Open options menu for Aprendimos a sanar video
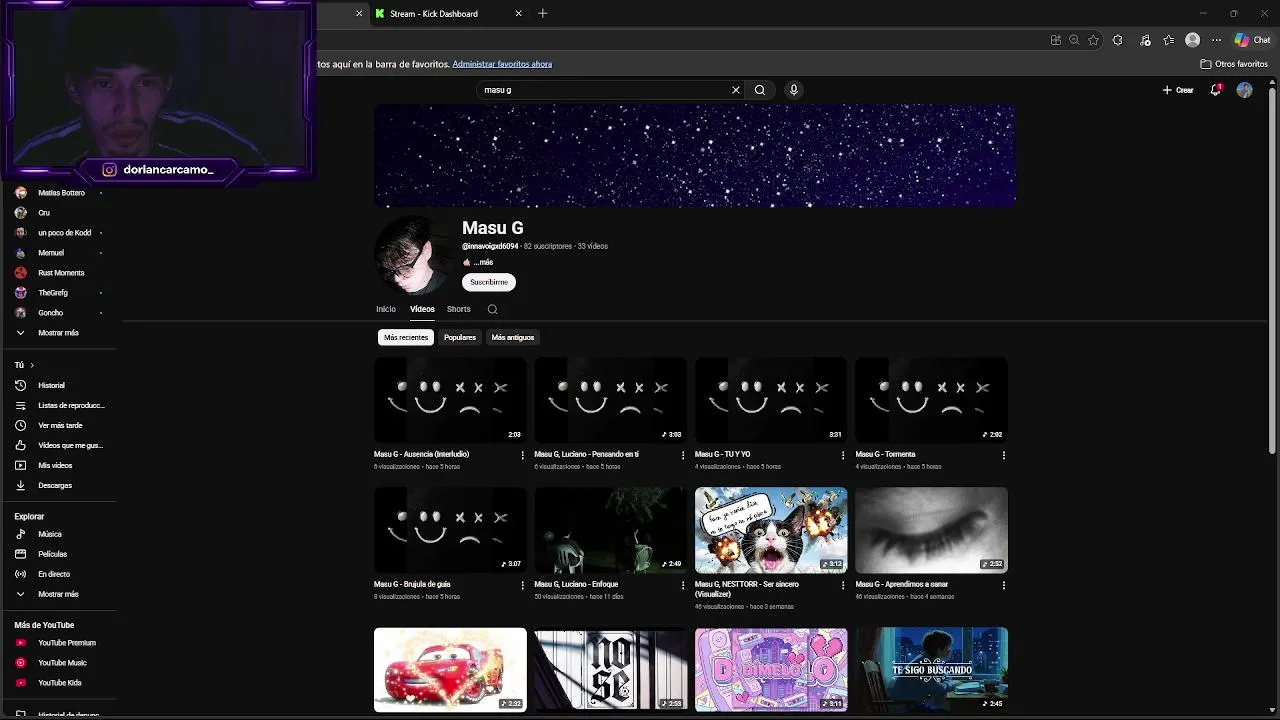This screenshot has height=720, width=1280. pos(1003,585)
